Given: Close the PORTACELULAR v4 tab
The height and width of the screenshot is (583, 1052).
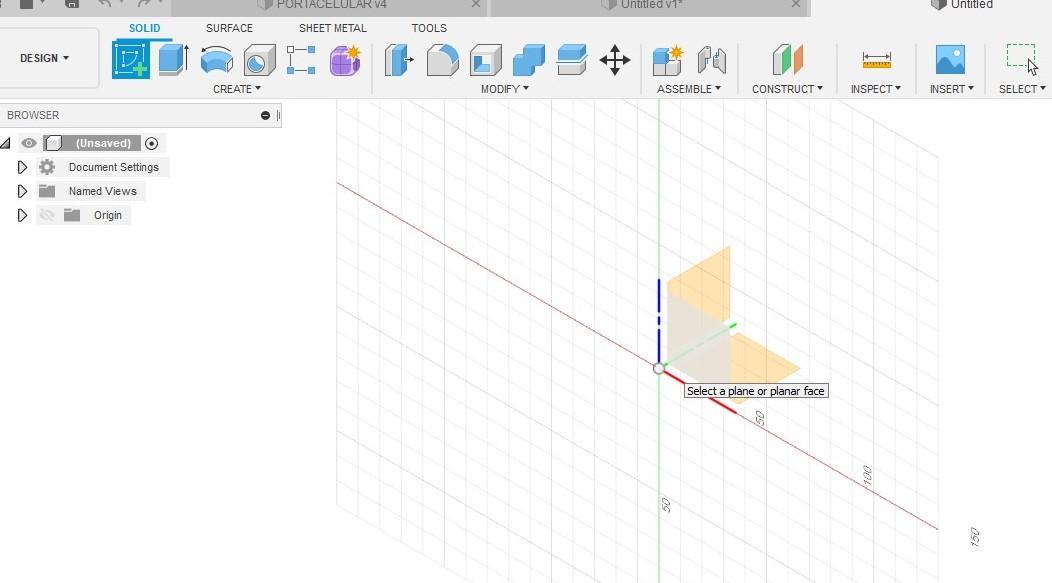Looking at the screenshot, I should 476,5.
